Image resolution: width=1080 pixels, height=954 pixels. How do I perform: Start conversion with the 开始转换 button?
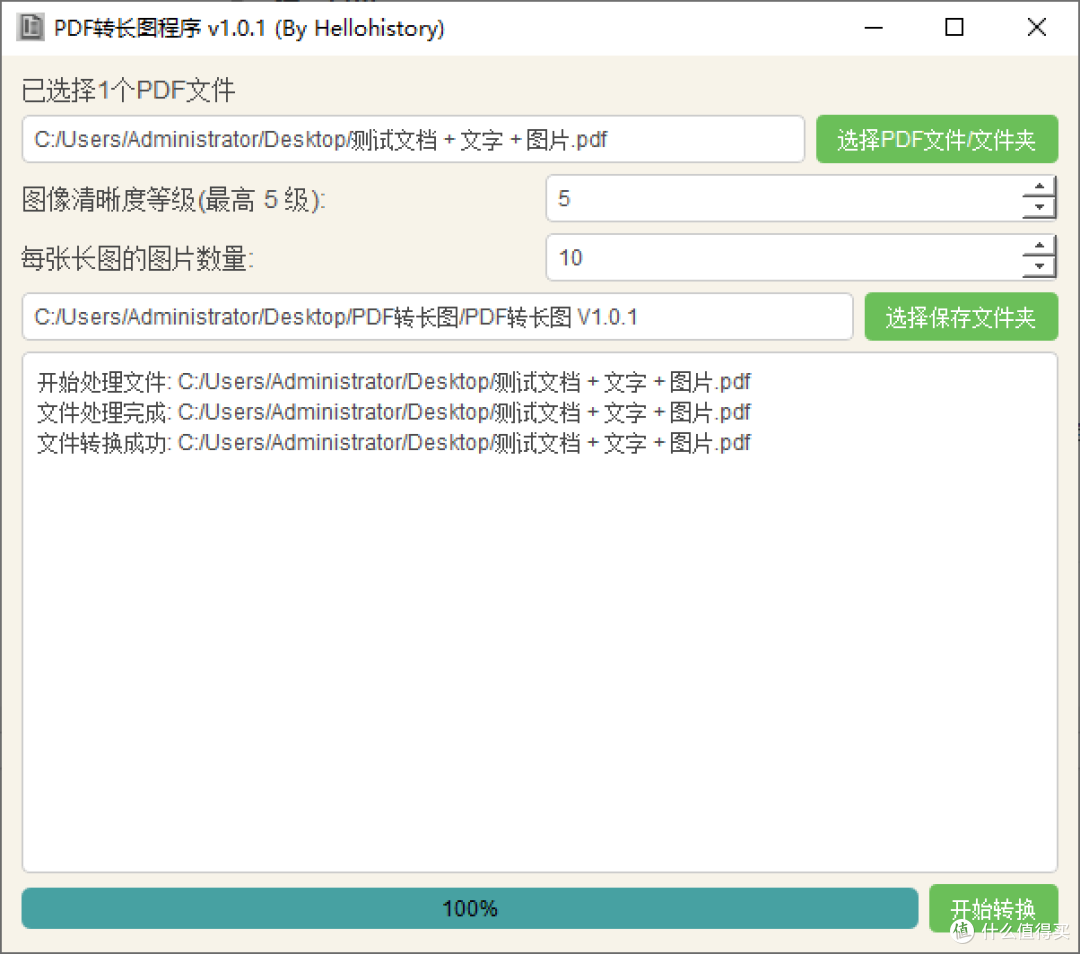[993, 909]
